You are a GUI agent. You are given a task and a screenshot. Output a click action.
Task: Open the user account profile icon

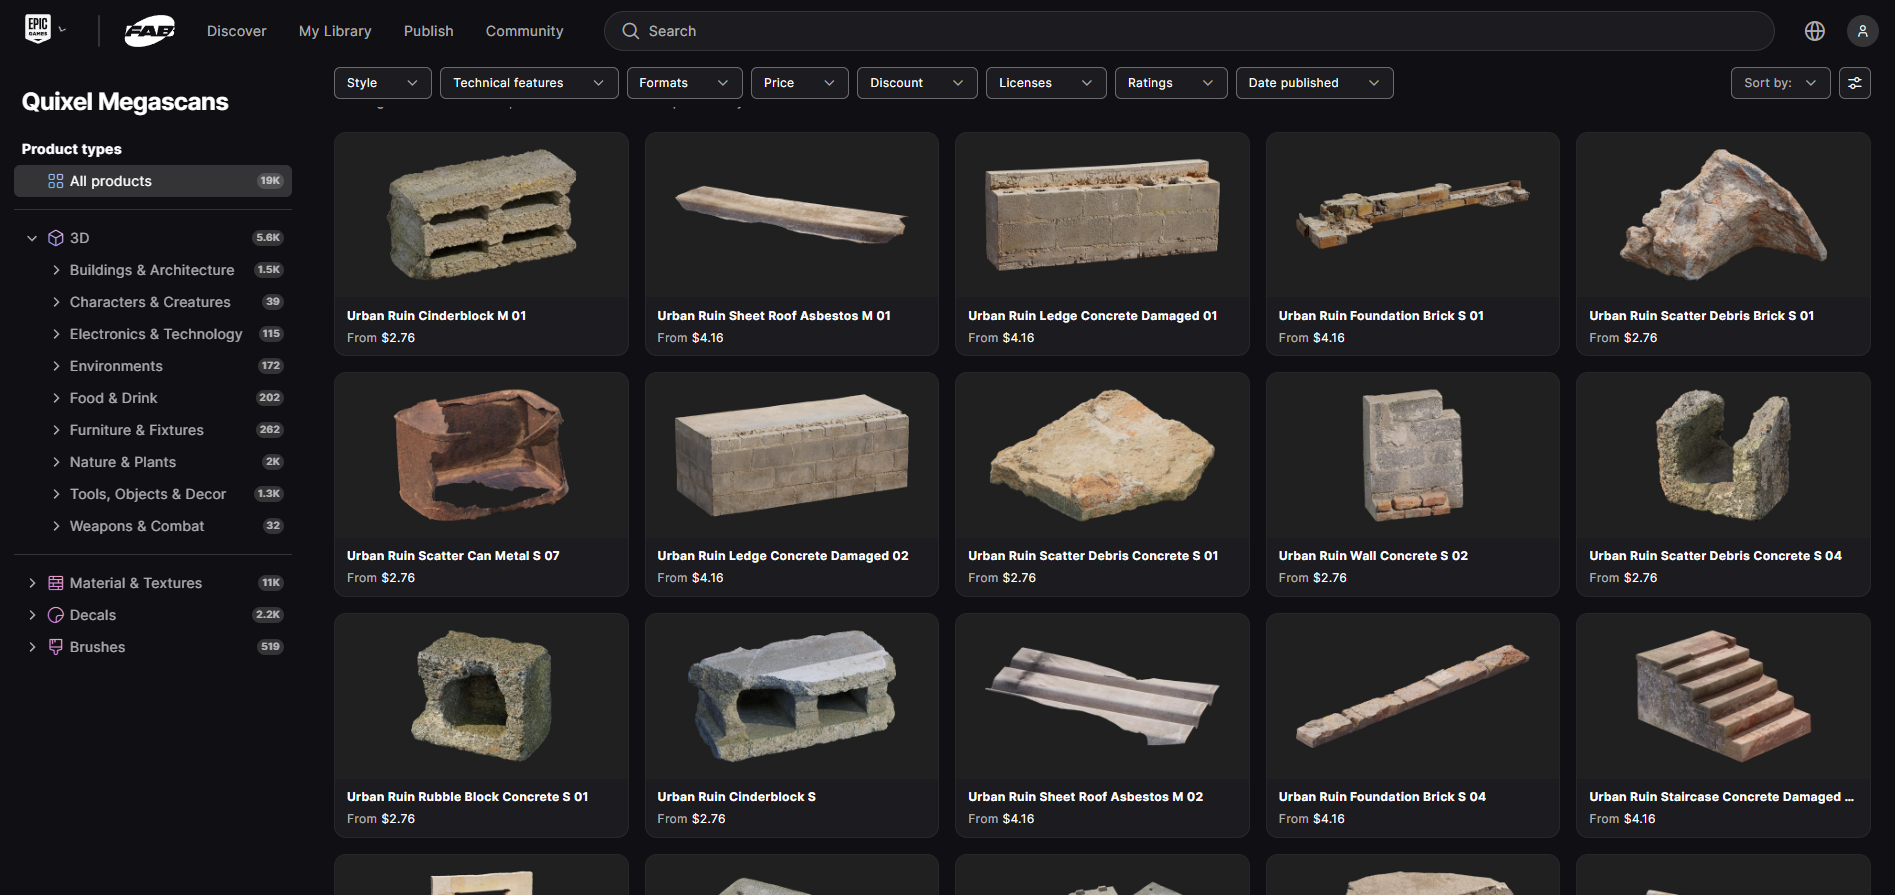click(x=1862, y=31)
